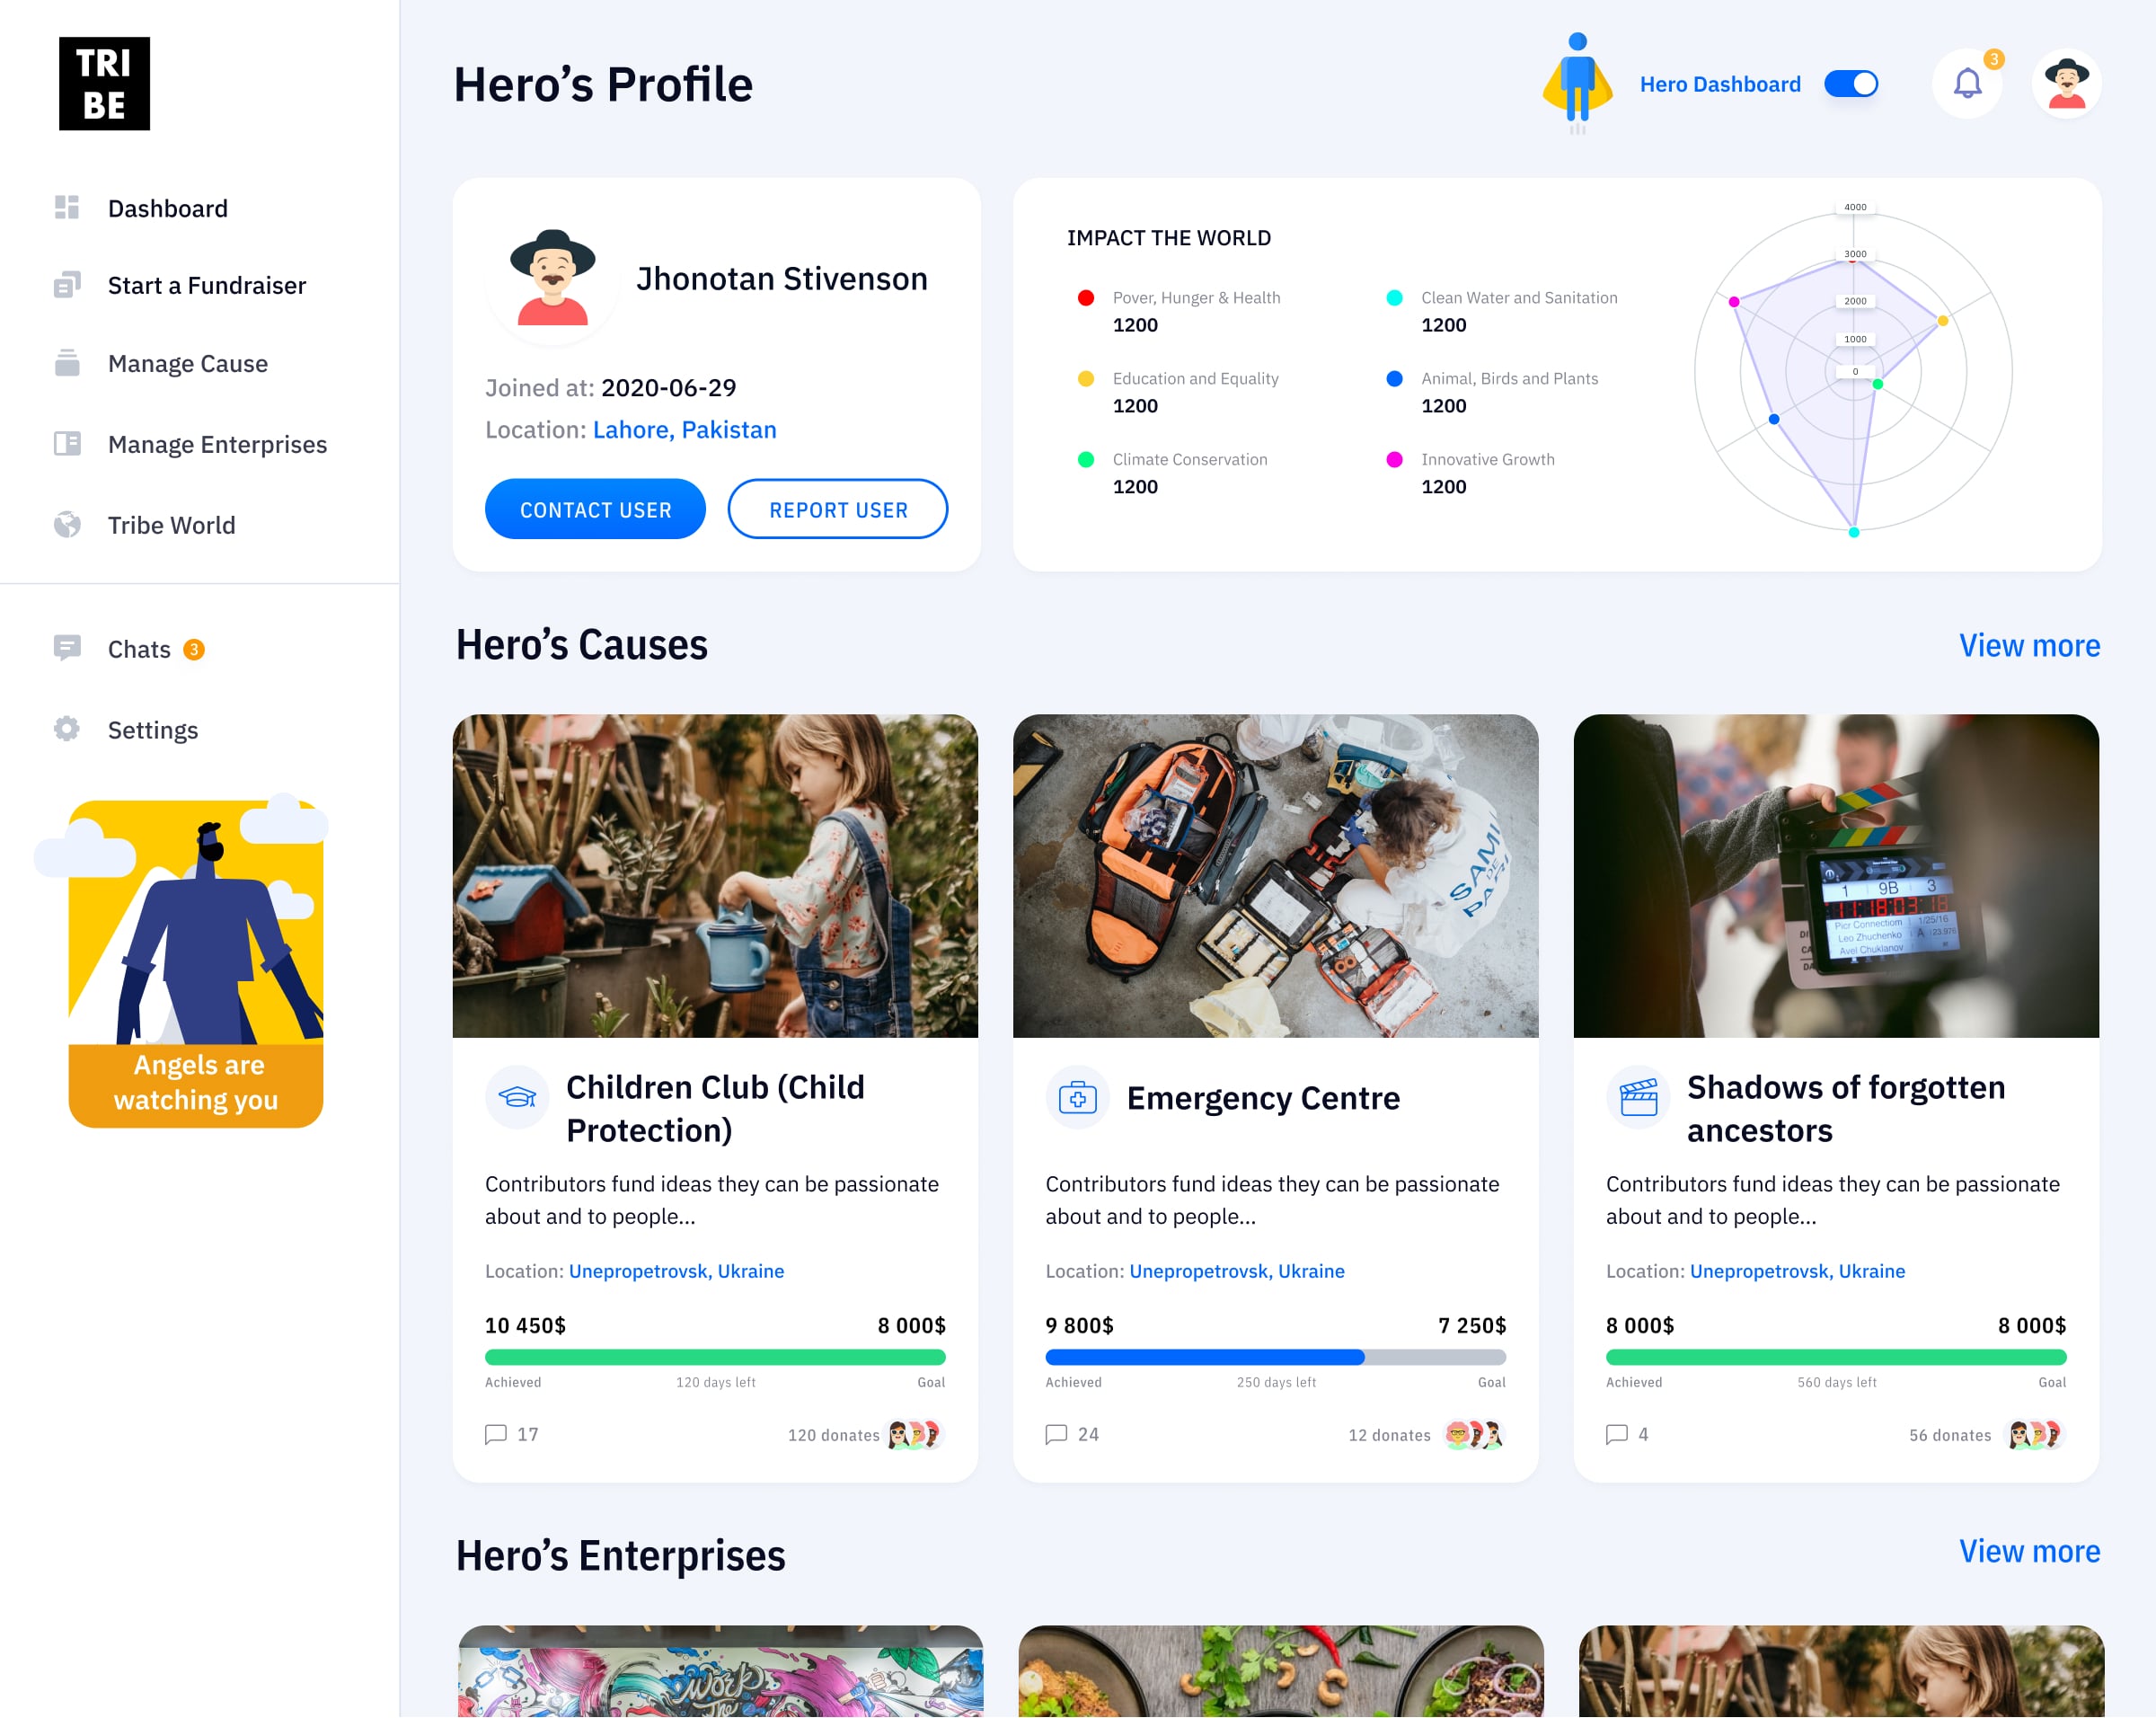Open Dashboard in the sidebar

click(168, 208)
